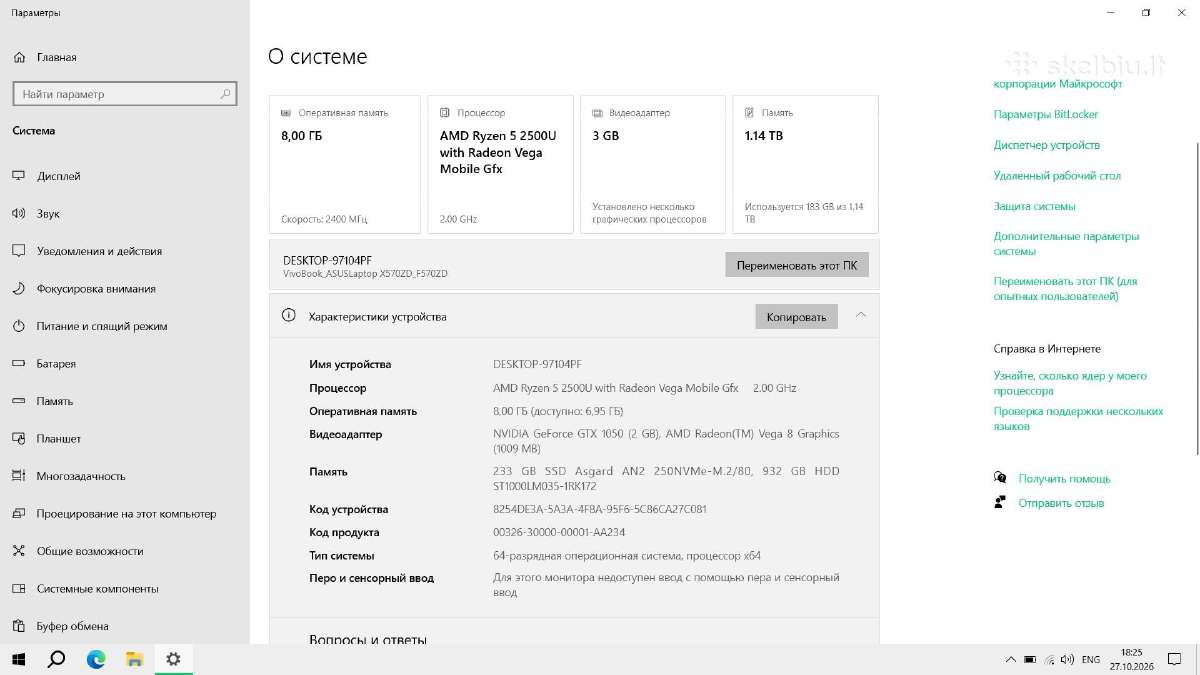Open Многозадачность icon in sidebar

[18, 476]
